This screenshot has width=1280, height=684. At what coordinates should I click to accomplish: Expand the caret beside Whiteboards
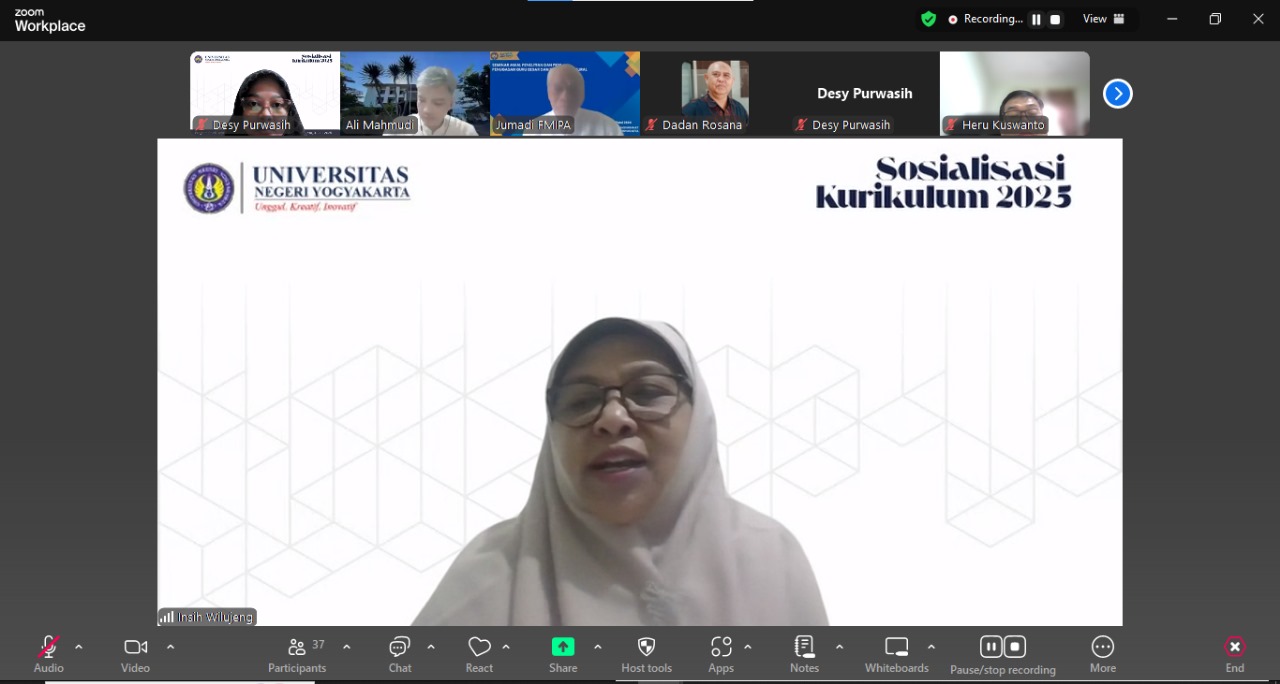pos(931,647)
